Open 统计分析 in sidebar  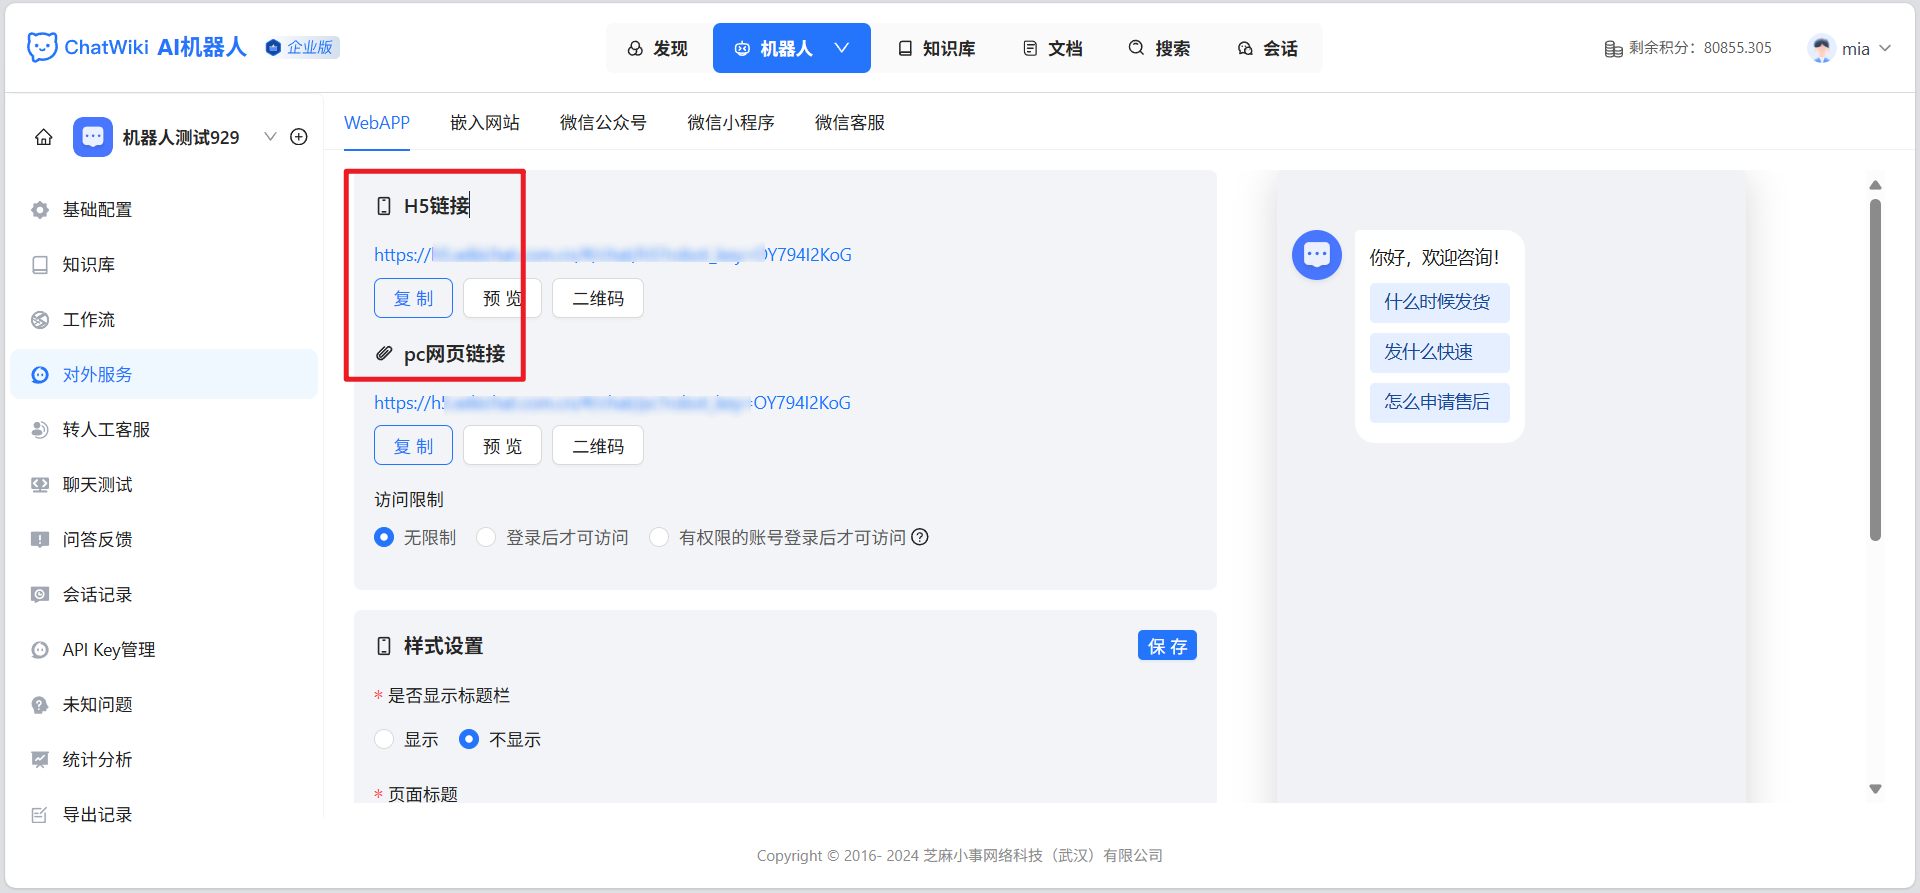click(164, 759)
